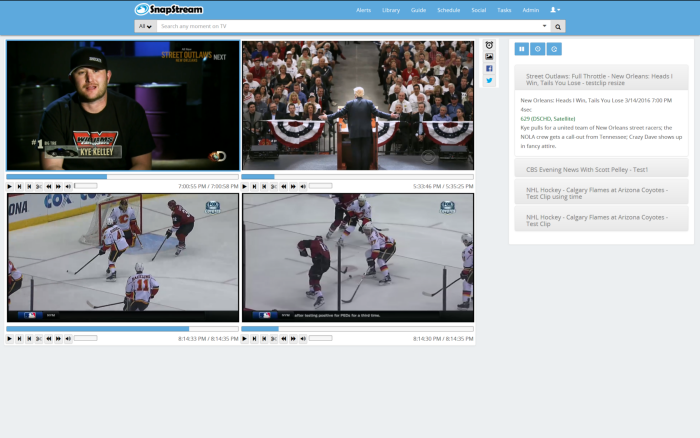
Task: Click scissors clip icon on Street Outlaws player
Action: click(x=39, y=186)
